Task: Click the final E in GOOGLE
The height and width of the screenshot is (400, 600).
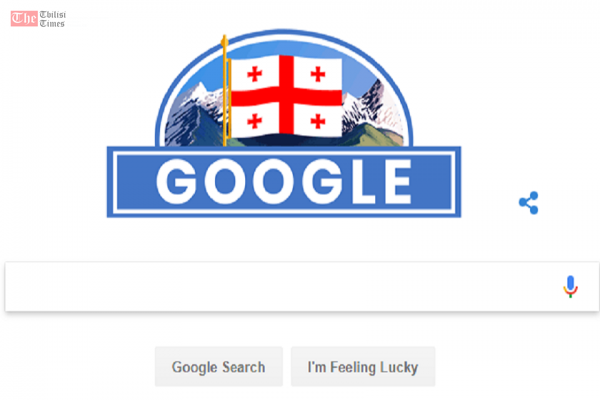Action: (398, 182)
